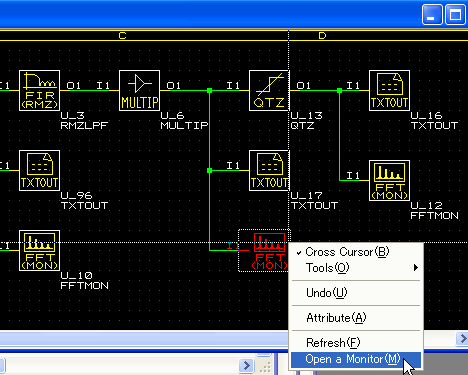Click the right arrow on lower scrollbar

246,365
